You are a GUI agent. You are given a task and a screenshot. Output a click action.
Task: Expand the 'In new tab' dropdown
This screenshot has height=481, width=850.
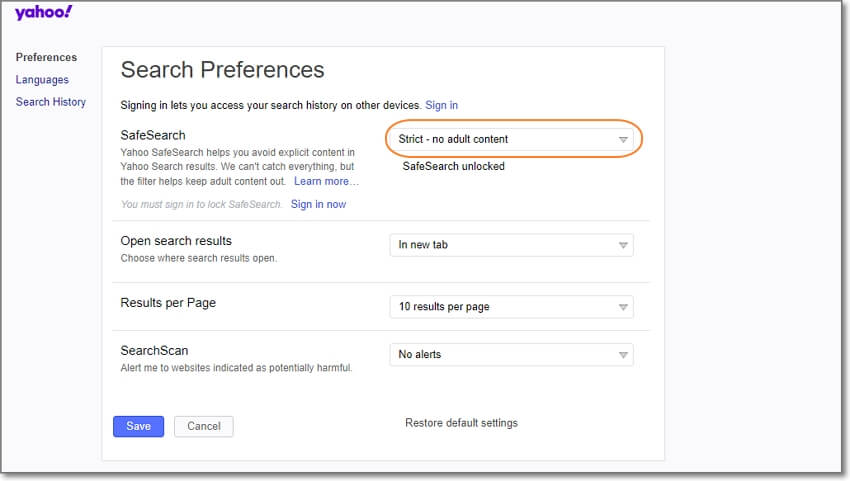point(500,245)
